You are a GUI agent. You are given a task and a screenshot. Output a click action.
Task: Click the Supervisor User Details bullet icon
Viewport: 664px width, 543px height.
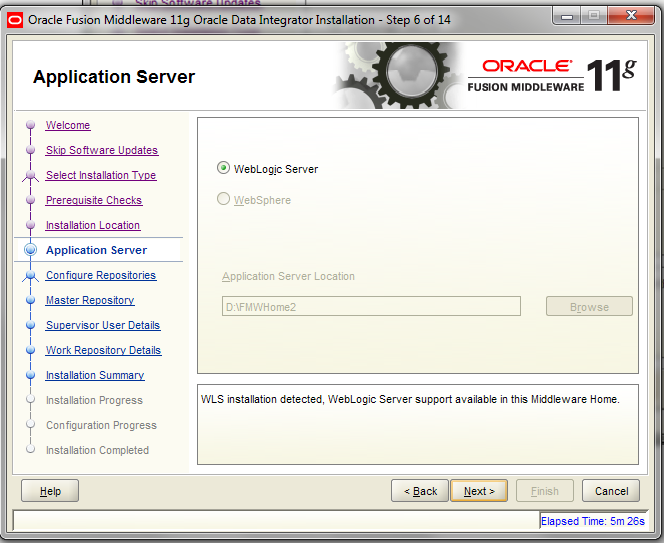pos(30,325)
